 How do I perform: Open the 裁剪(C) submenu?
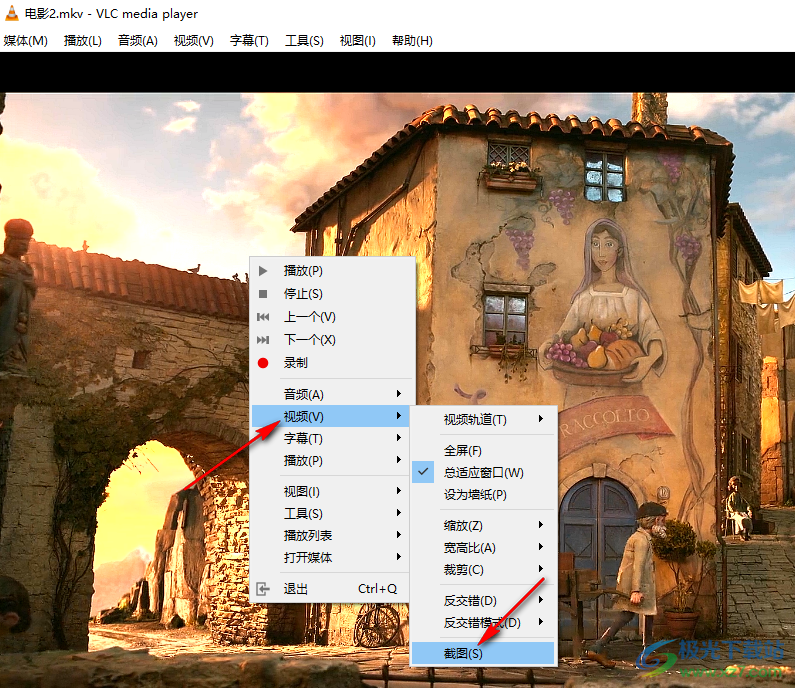[483, 569]
